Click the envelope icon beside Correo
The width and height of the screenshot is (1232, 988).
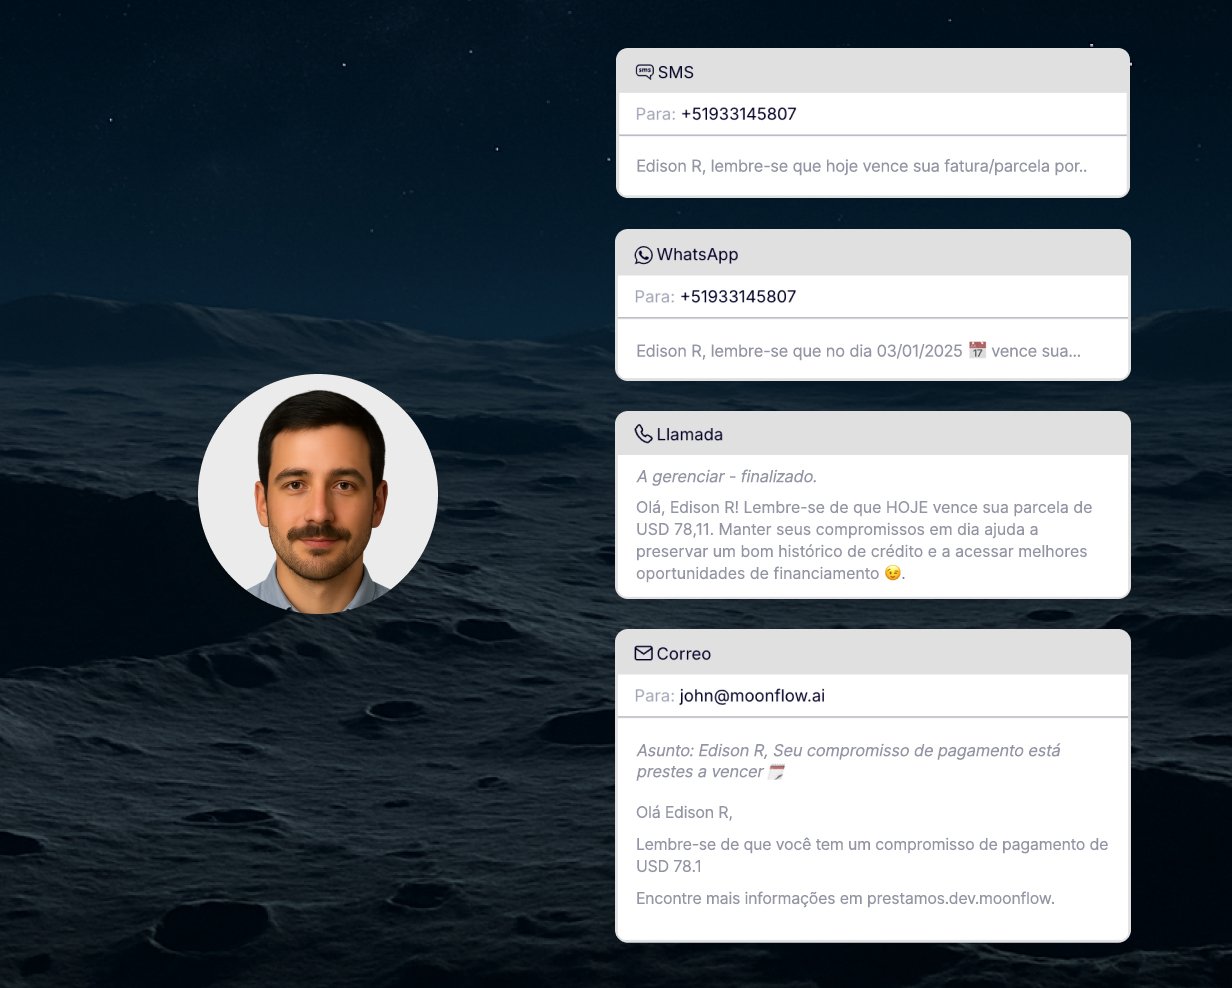(643, 653)
